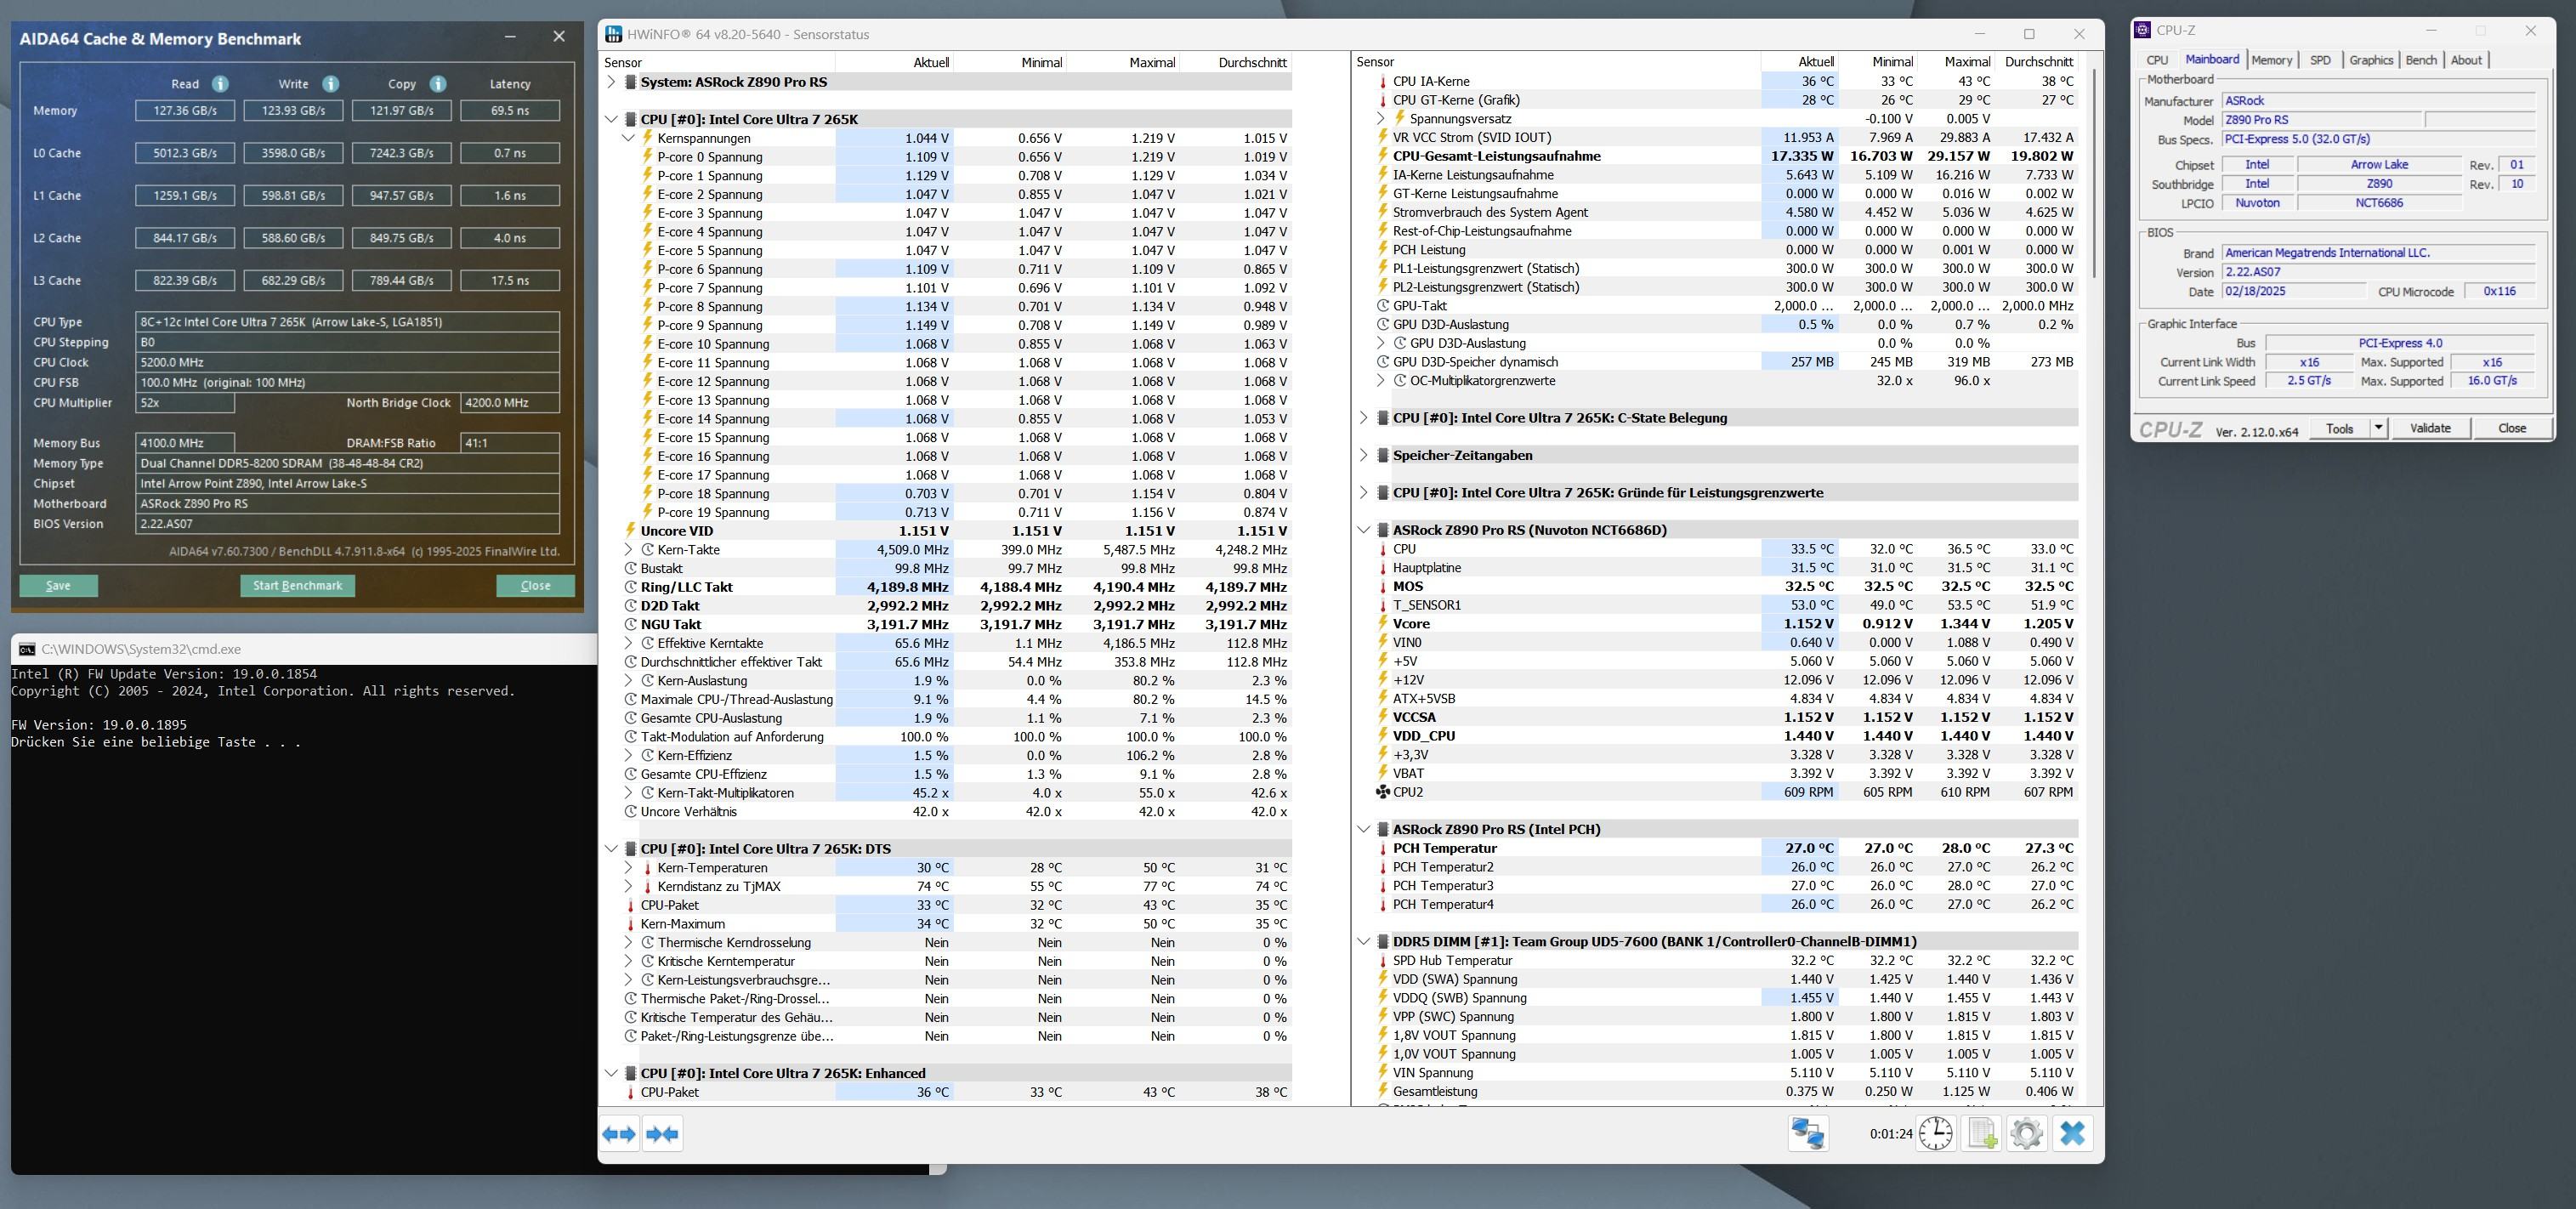Image resolution: width=2576 pixels, height=1209 pixels.
Task: Start logging with the spreadsheet plus icon
Action: tap(1982, 1134)
